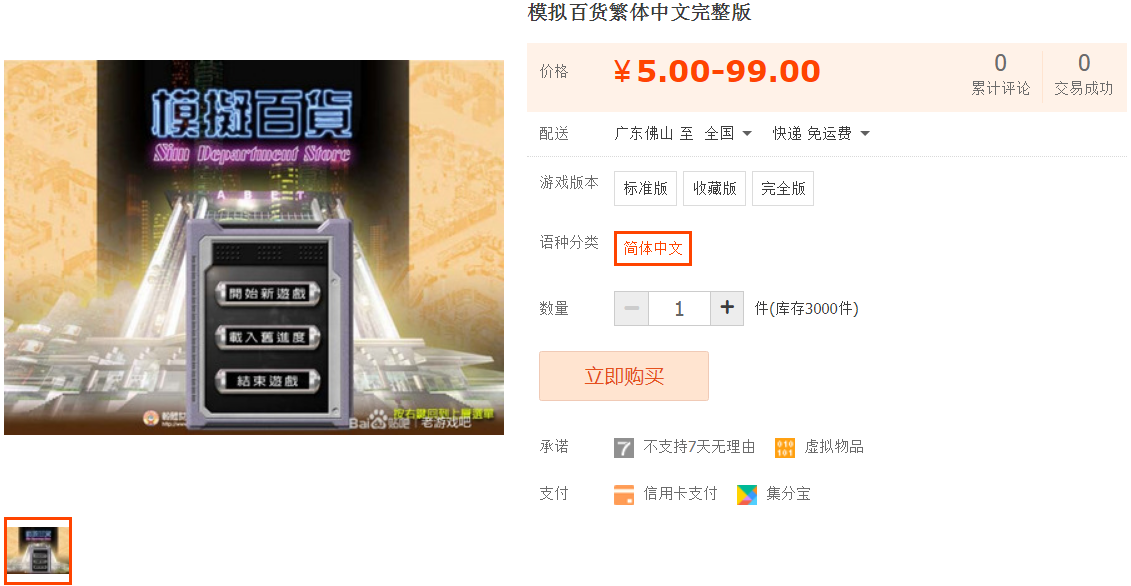Select the 收藏版 game version
Screen dimensions: 1131x586
[x=715, y=188]
